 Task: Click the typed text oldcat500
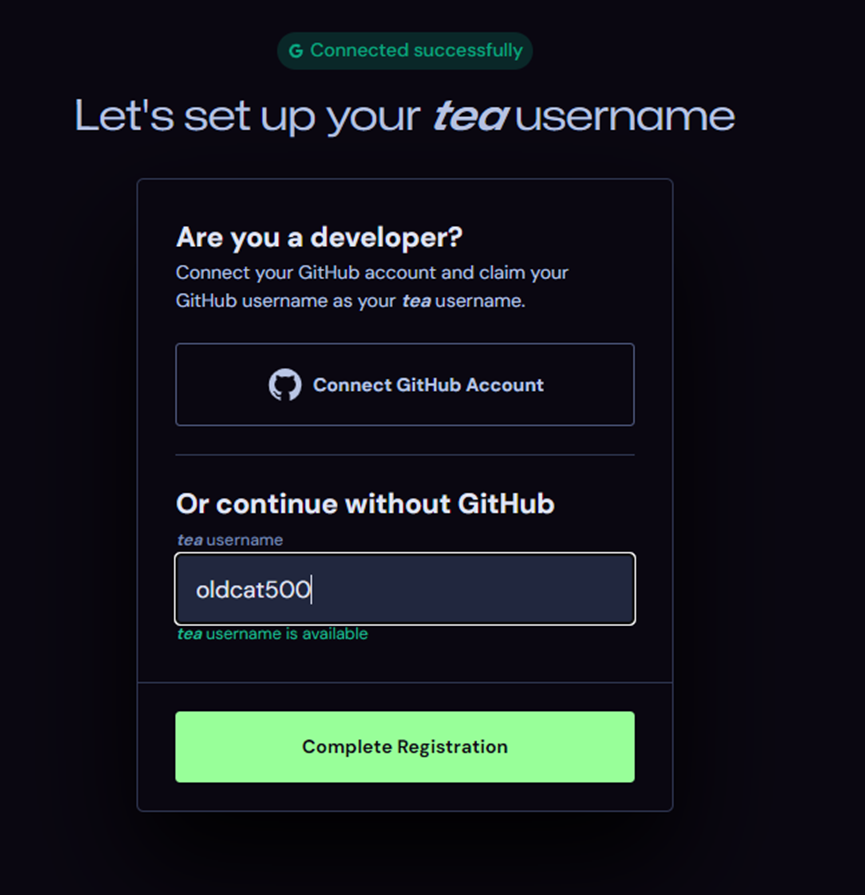coord(253,590)
